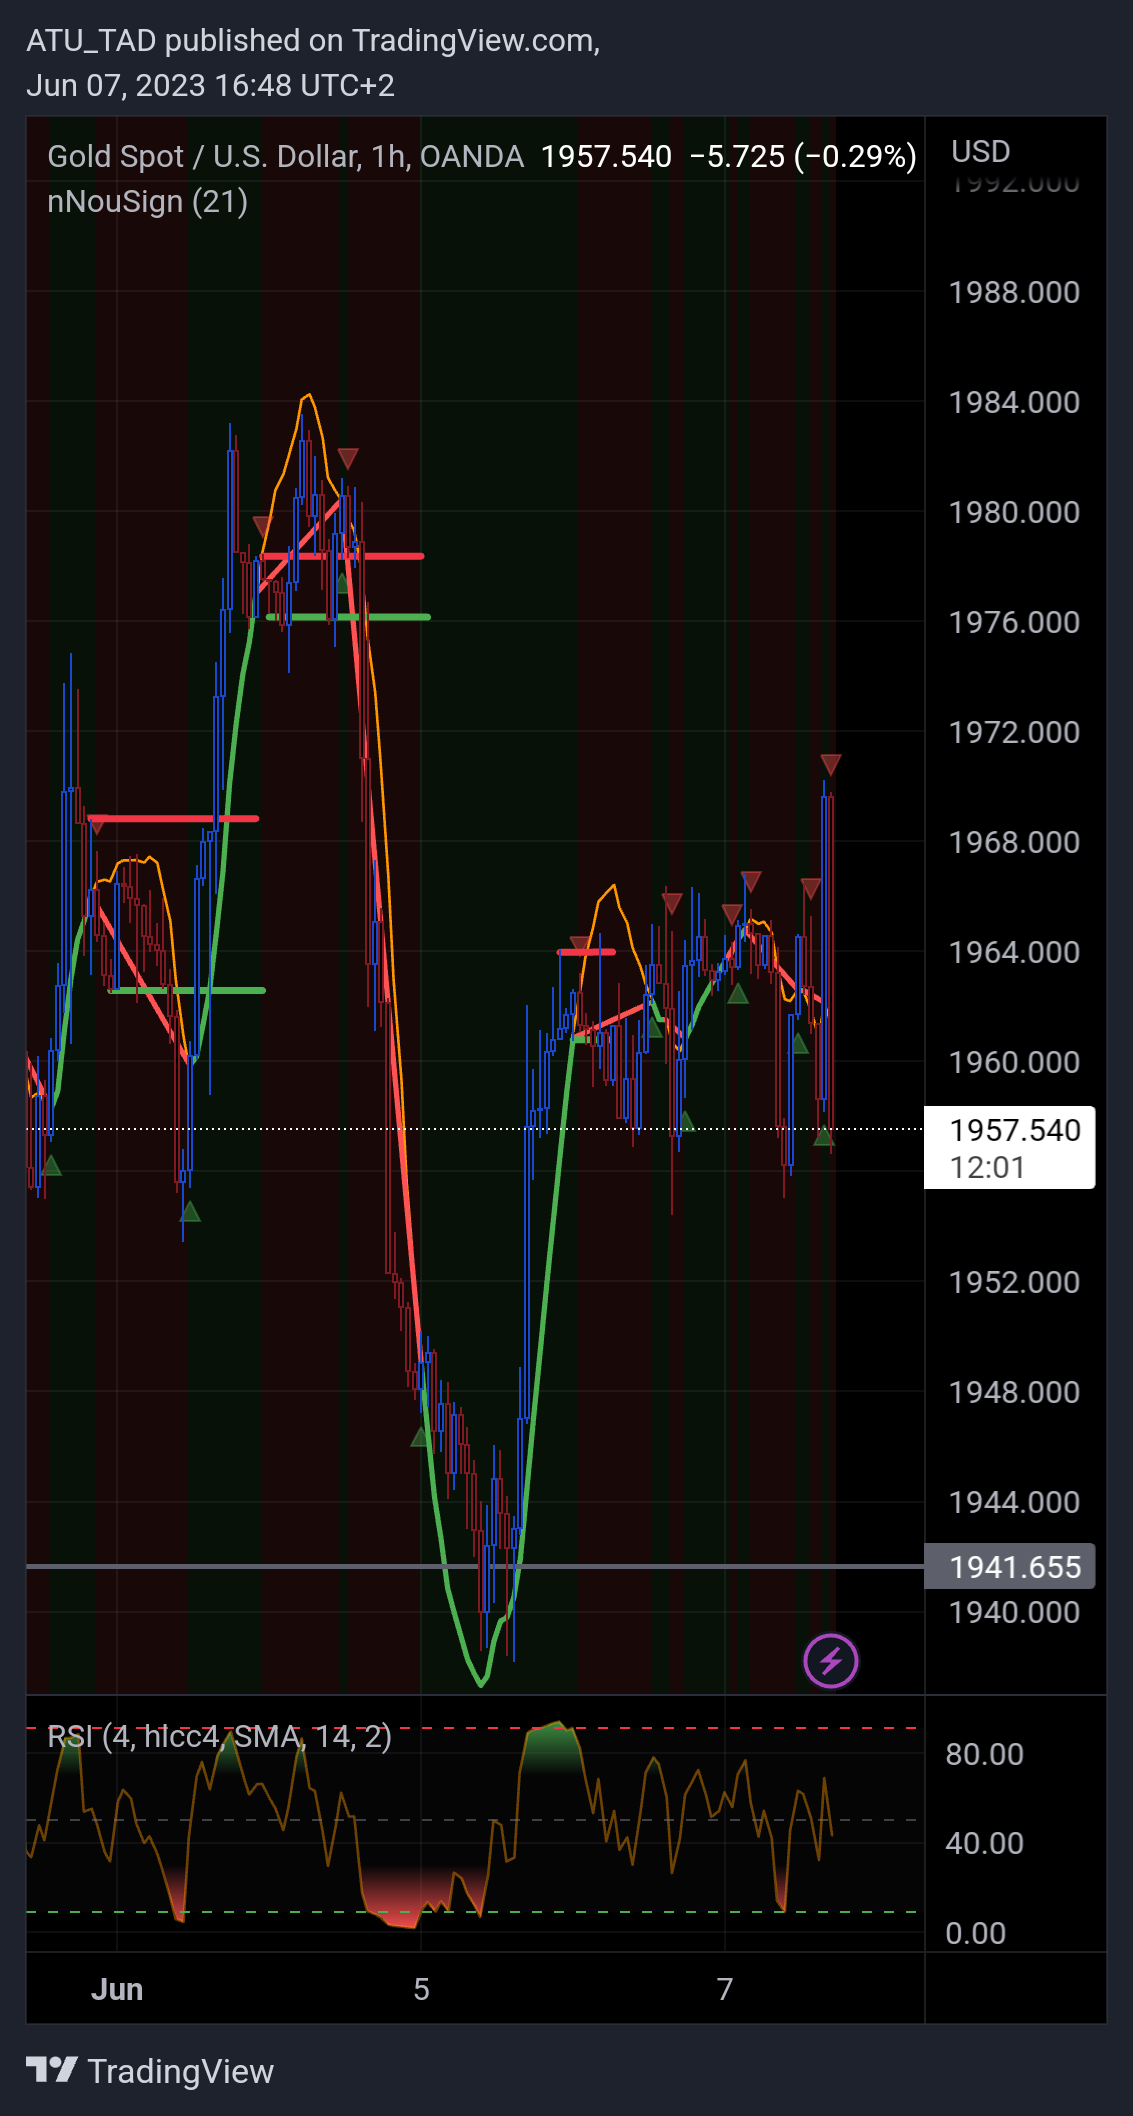Click the green buy triangle beneath the last candle
Screen dimensions: 1133x2116
pyautogui.click(x=824, y=1136)
